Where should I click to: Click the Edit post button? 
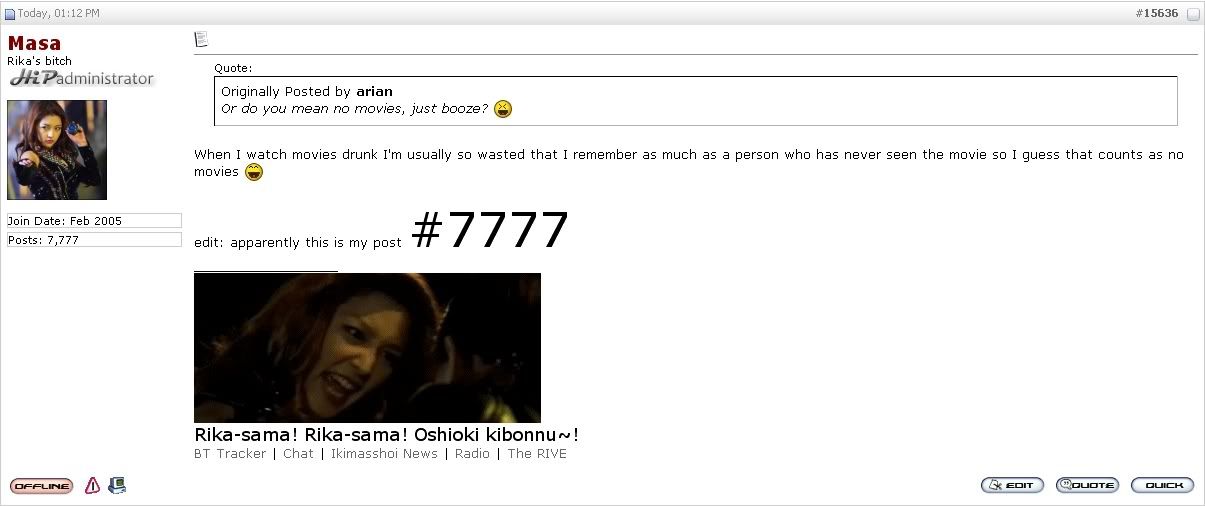(x=1012, y=485)
